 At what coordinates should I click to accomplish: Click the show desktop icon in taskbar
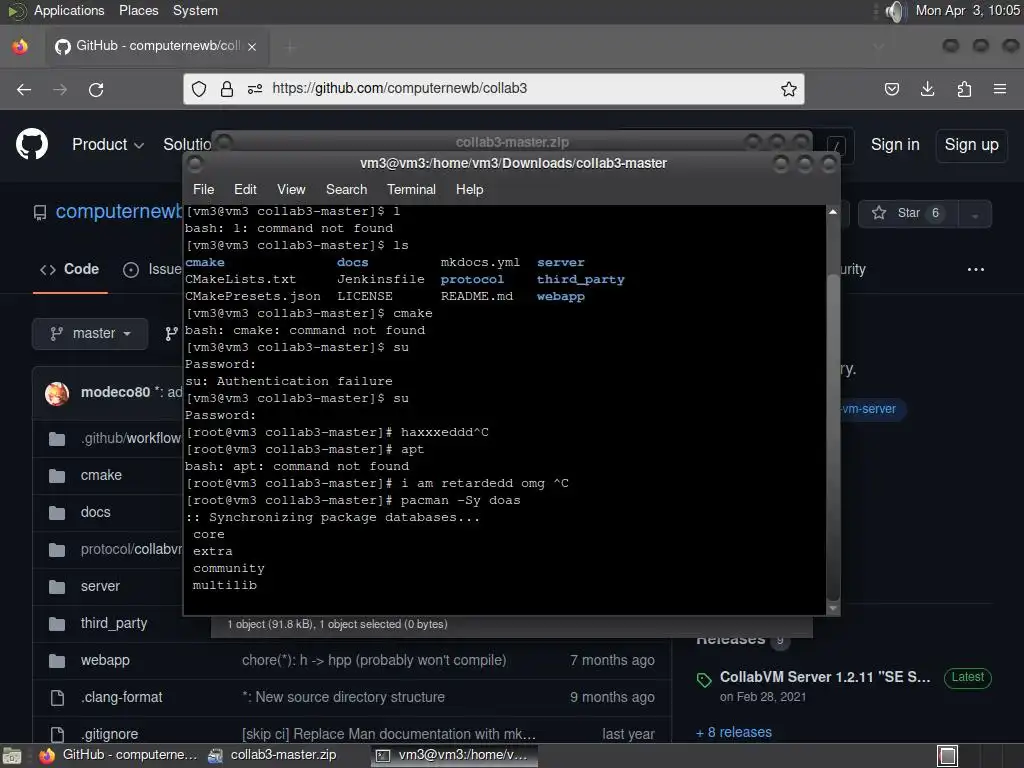pyautogui.click(x=12, y=756)
